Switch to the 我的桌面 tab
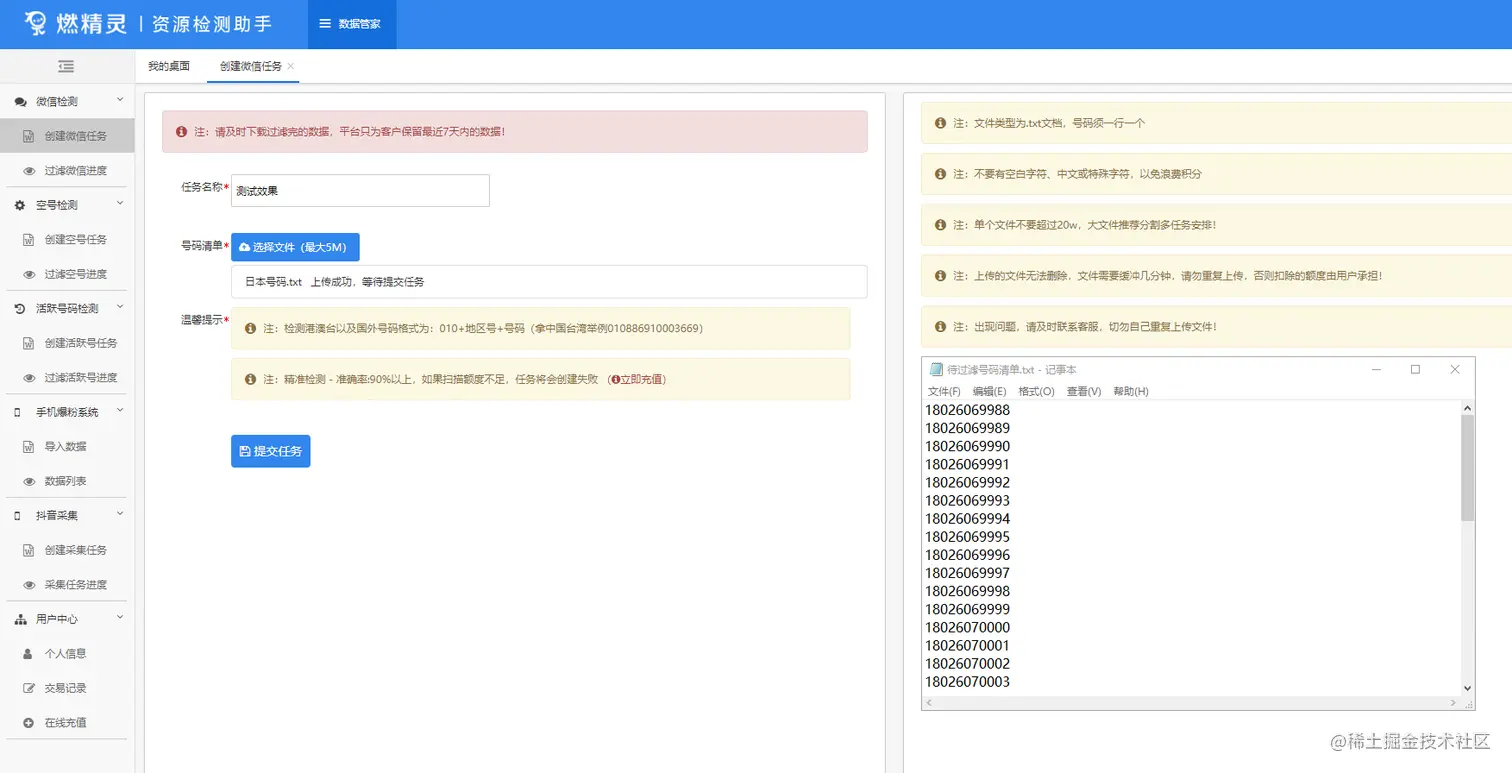1512x773 pixels. tap(167, 65)
